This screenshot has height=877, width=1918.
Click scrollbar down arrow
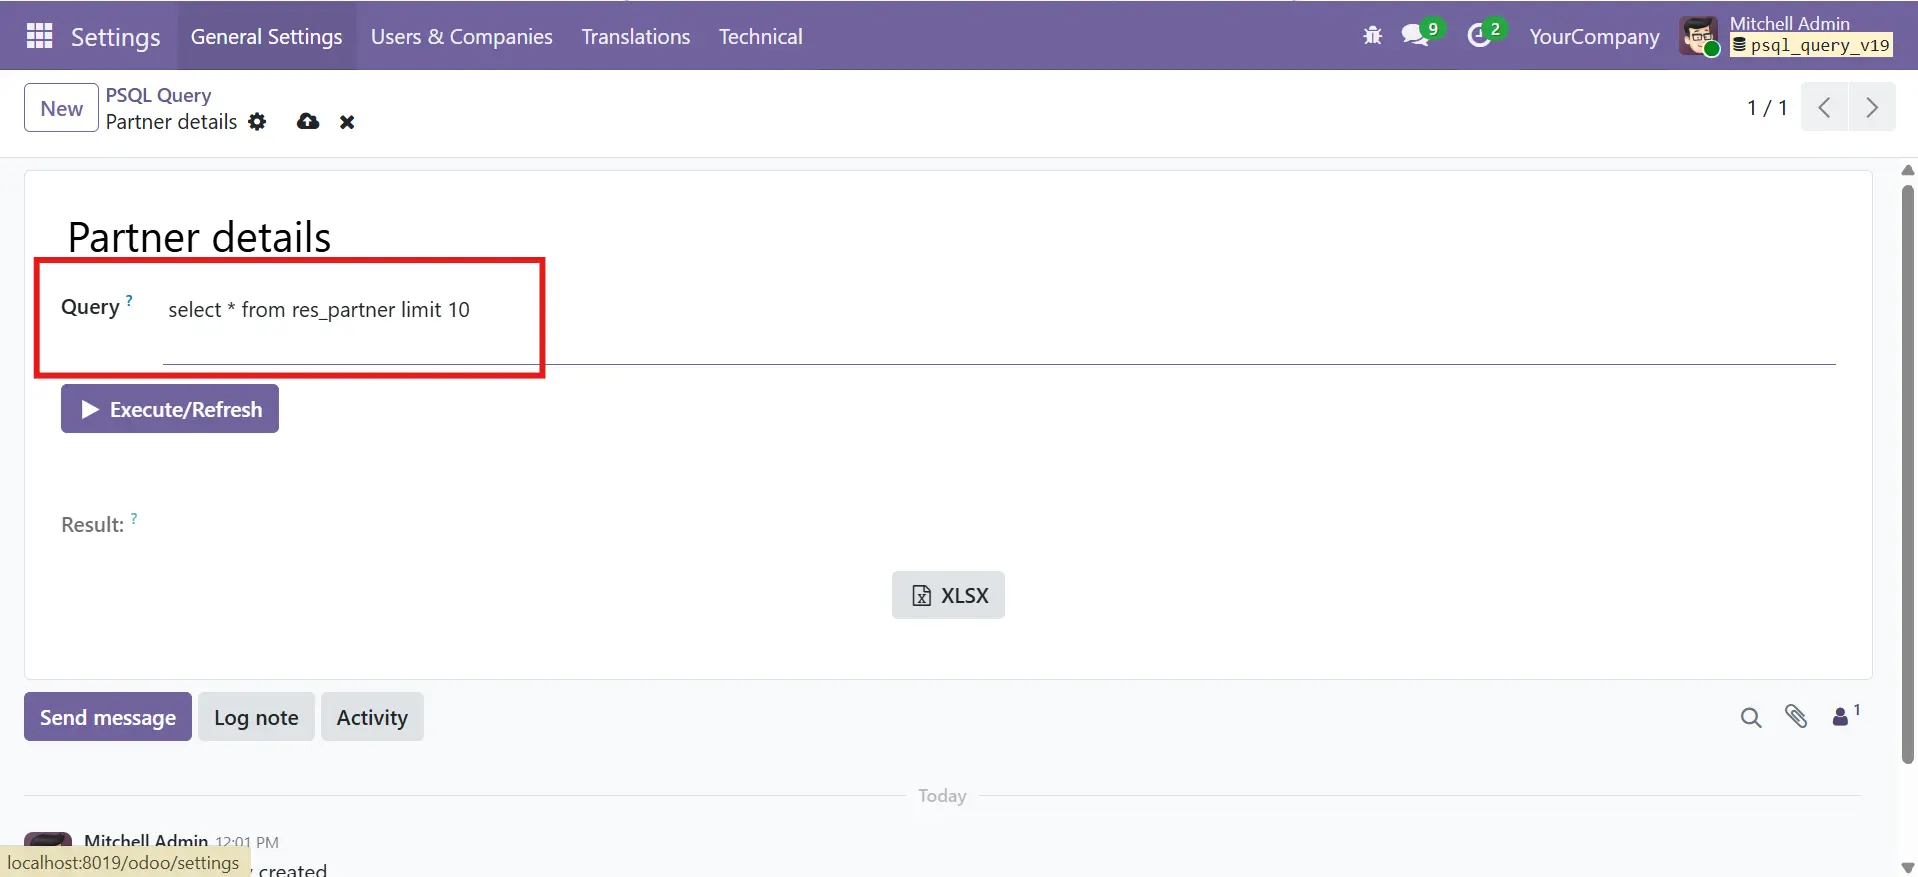coord(1908,867)
